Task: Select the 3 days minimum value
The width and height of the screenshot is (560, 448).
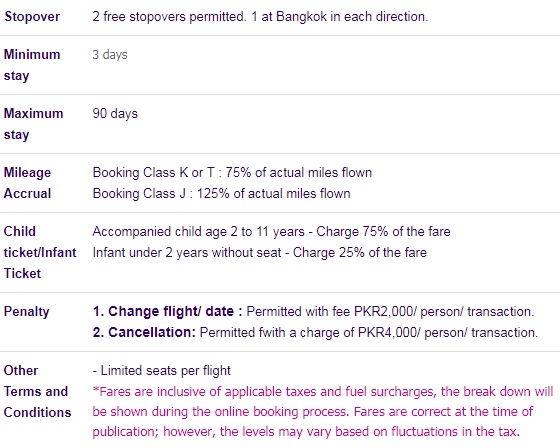Action: click(110, 55)
